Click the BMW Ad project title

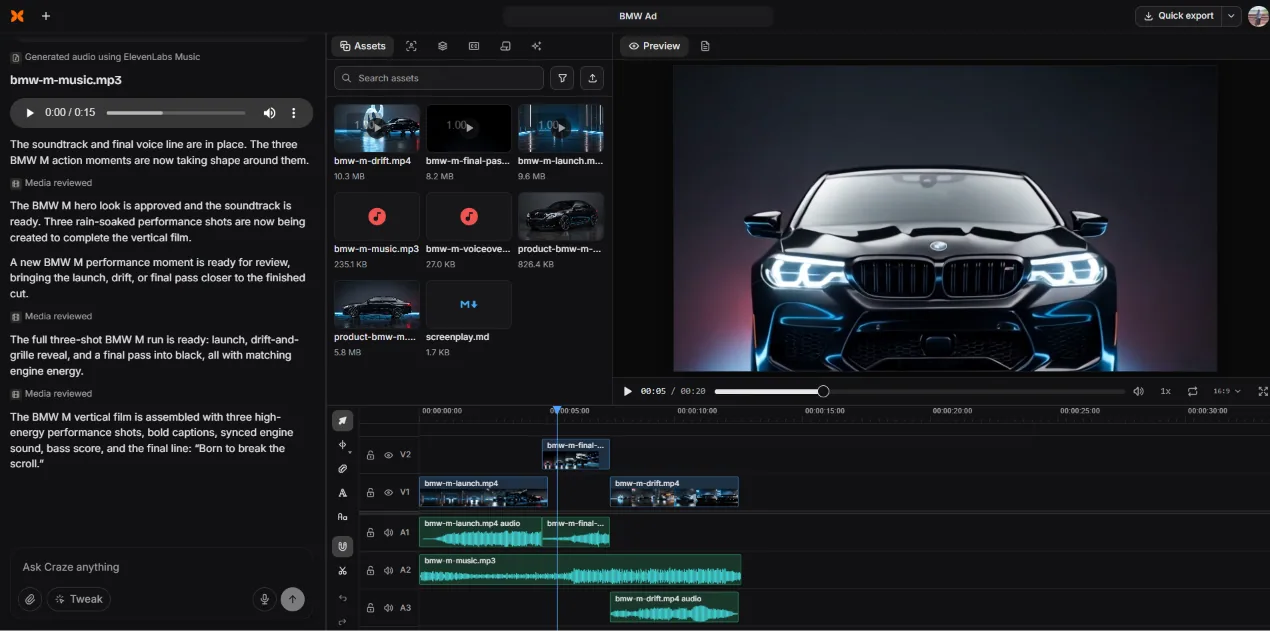click(x=638, y=16)
